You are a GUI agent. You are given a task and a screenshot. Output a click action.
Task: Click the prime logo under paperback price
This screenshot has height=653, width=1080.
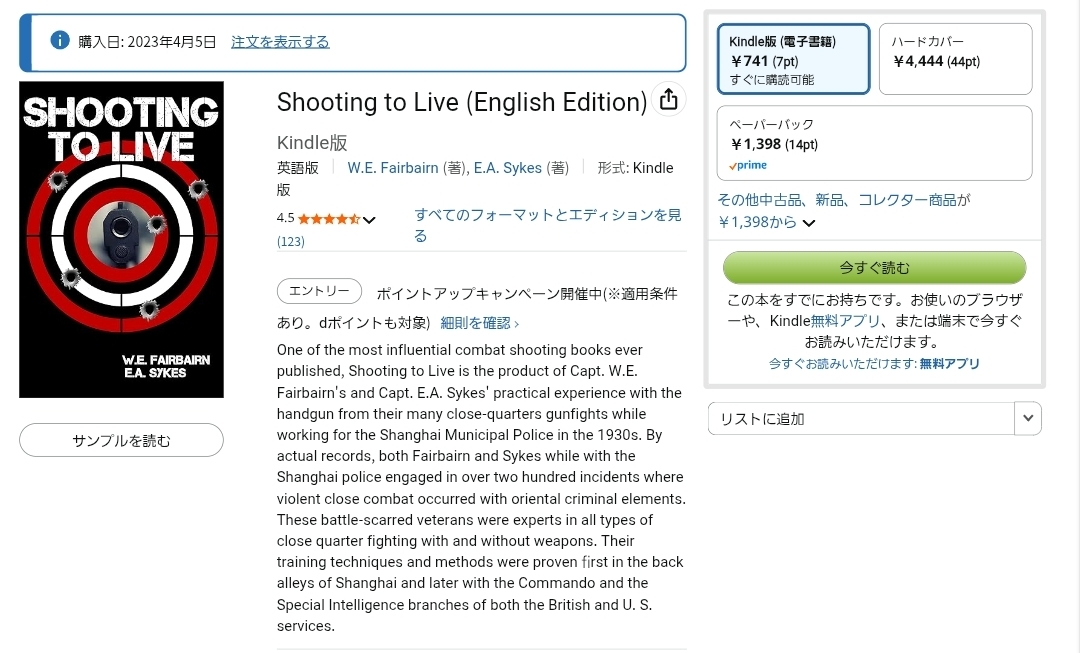click(748, 165)
